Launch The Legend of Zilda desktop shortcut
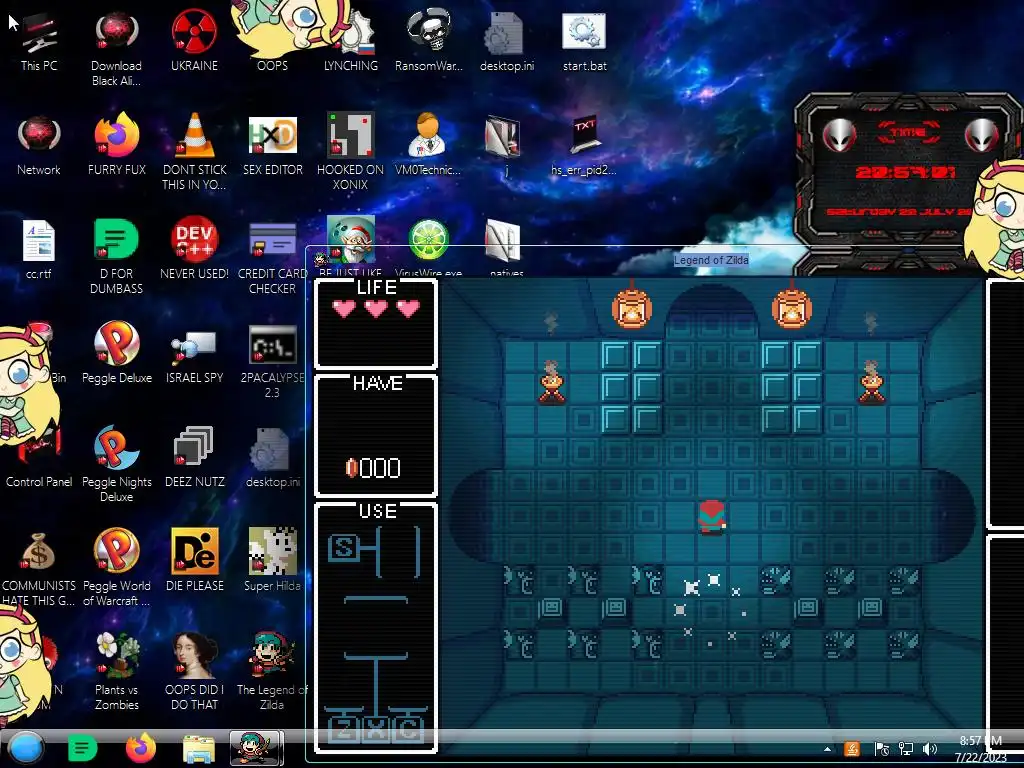This screenshot has height=768, width=1024. [x=272, y=671]
